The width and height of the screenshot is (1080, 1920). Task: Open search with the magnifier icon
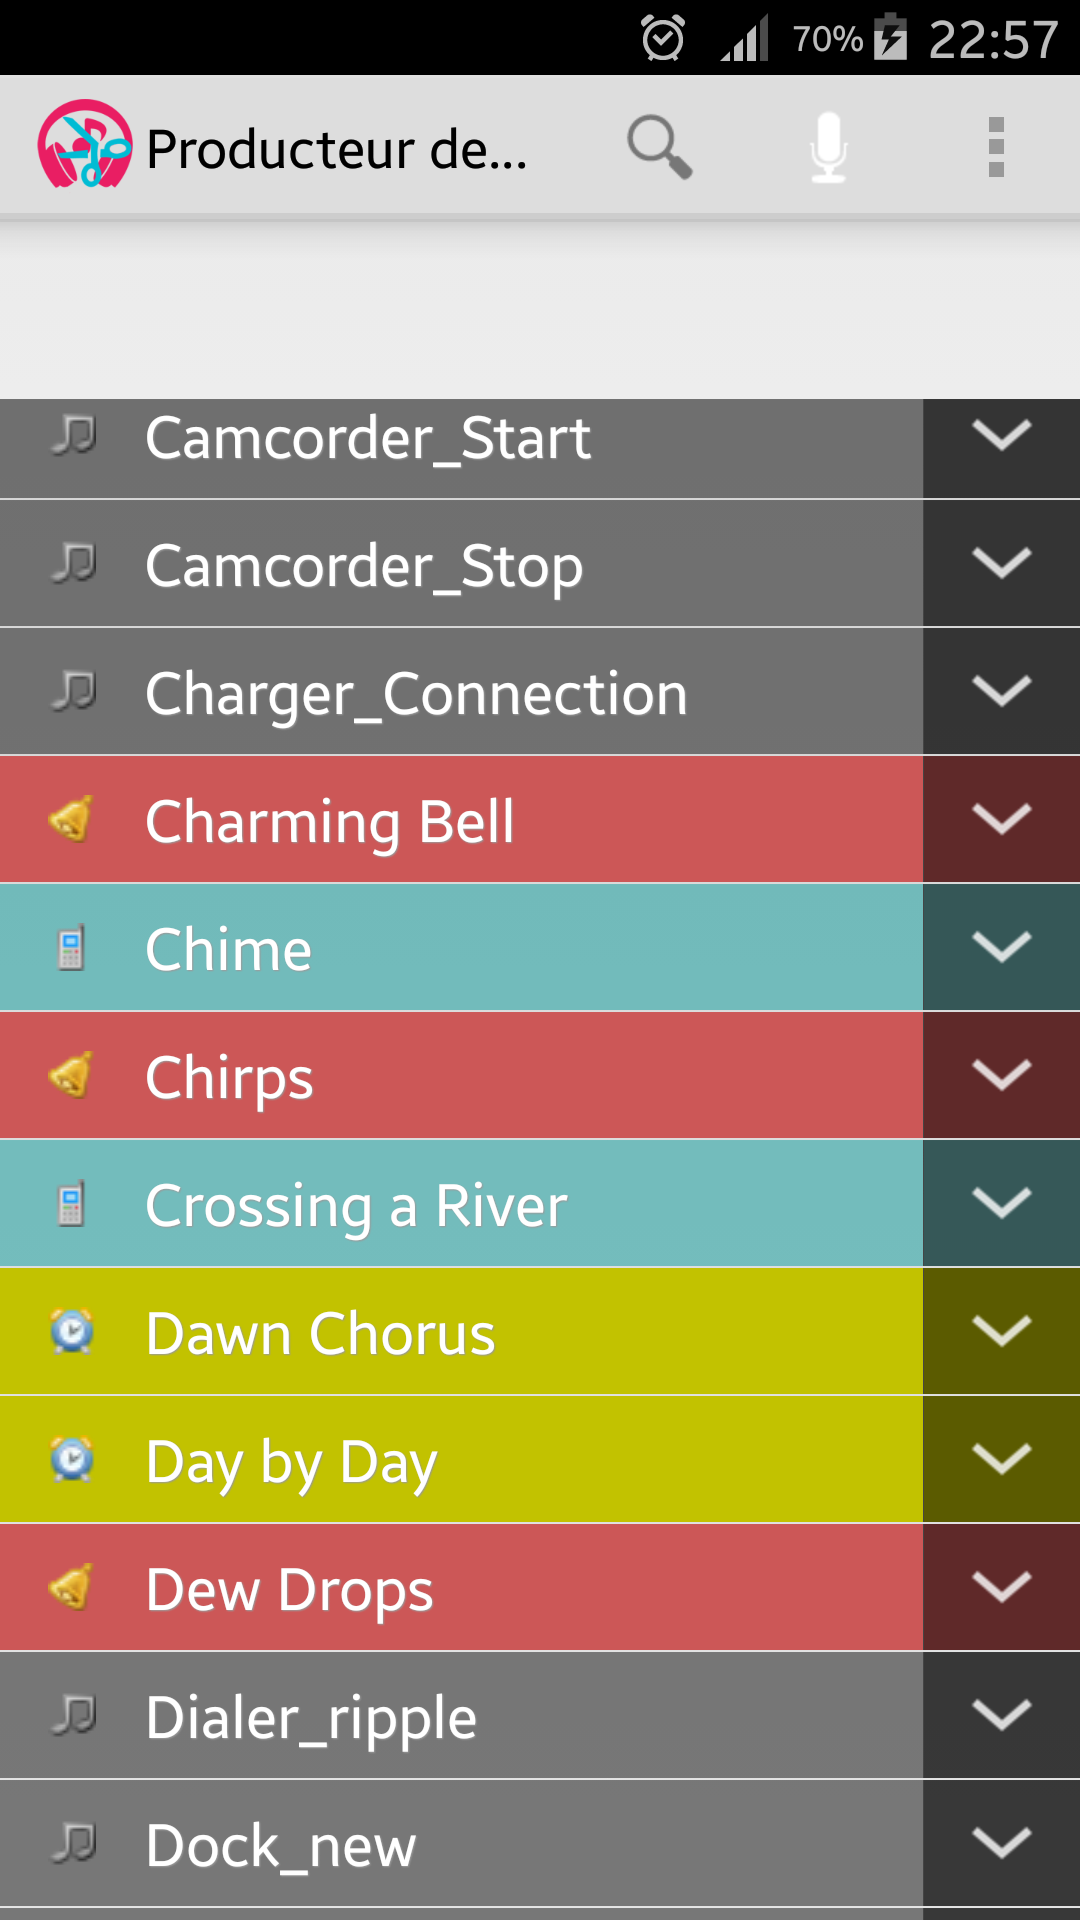[659, 147]
